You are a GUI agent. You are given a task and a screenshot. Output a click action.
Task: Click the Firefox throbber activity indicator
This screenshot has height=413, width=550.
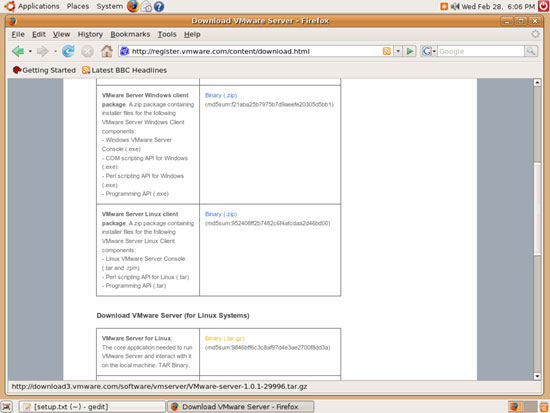coord(535,34)
